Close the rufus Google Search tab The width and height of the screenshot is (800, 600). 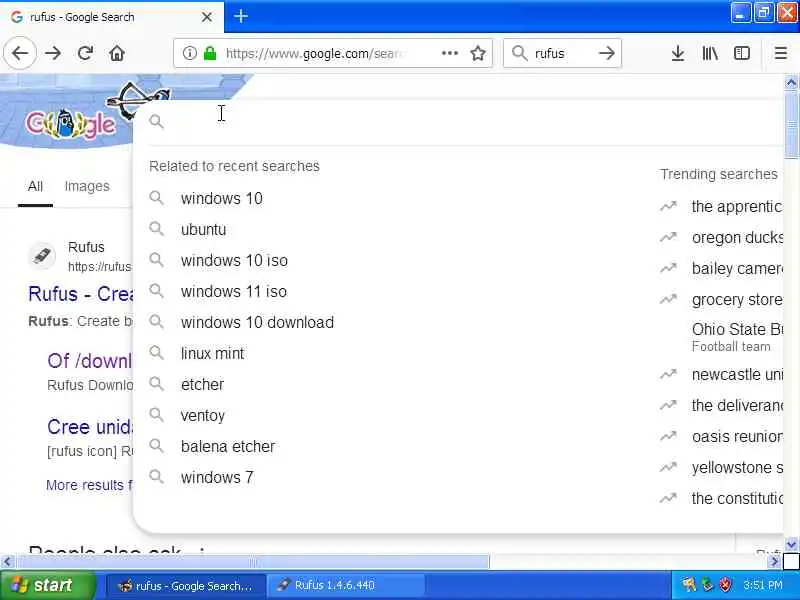pyautogui.click(x=207, y=17)
